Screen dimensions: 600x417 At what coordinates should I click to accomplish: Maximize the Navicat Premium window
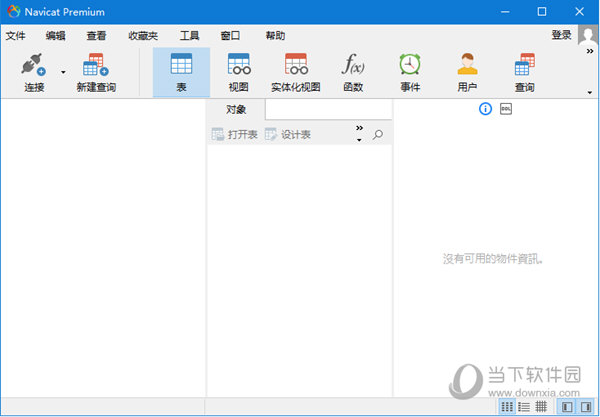click(x=542, y=12)
